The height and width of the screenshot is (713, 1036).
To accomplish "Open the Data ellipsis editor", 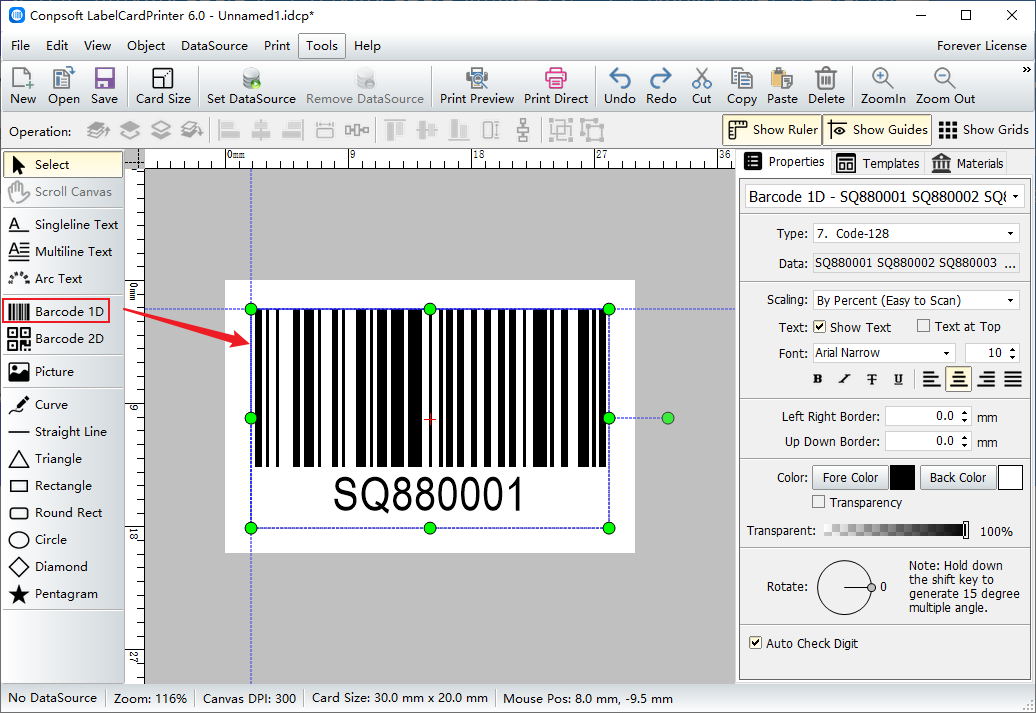I will point(1010,264).
